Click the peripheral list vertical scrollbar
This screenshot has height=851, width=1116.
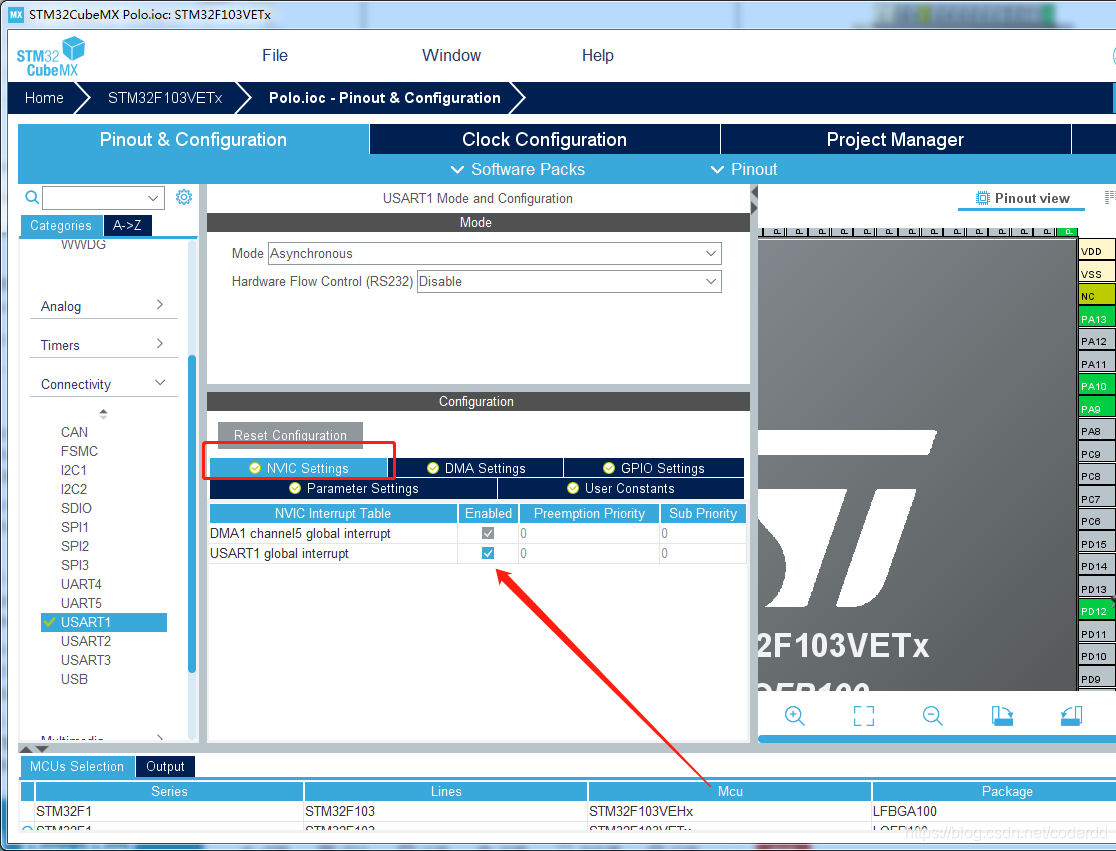[x=191, y=512]
